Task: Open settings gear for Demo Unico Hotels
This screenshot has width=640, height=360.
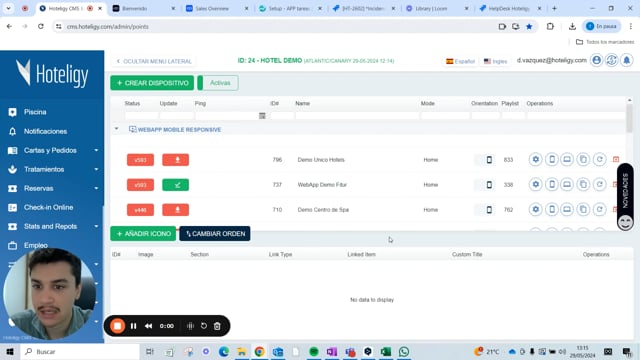Action: click(x=536, y=160)
